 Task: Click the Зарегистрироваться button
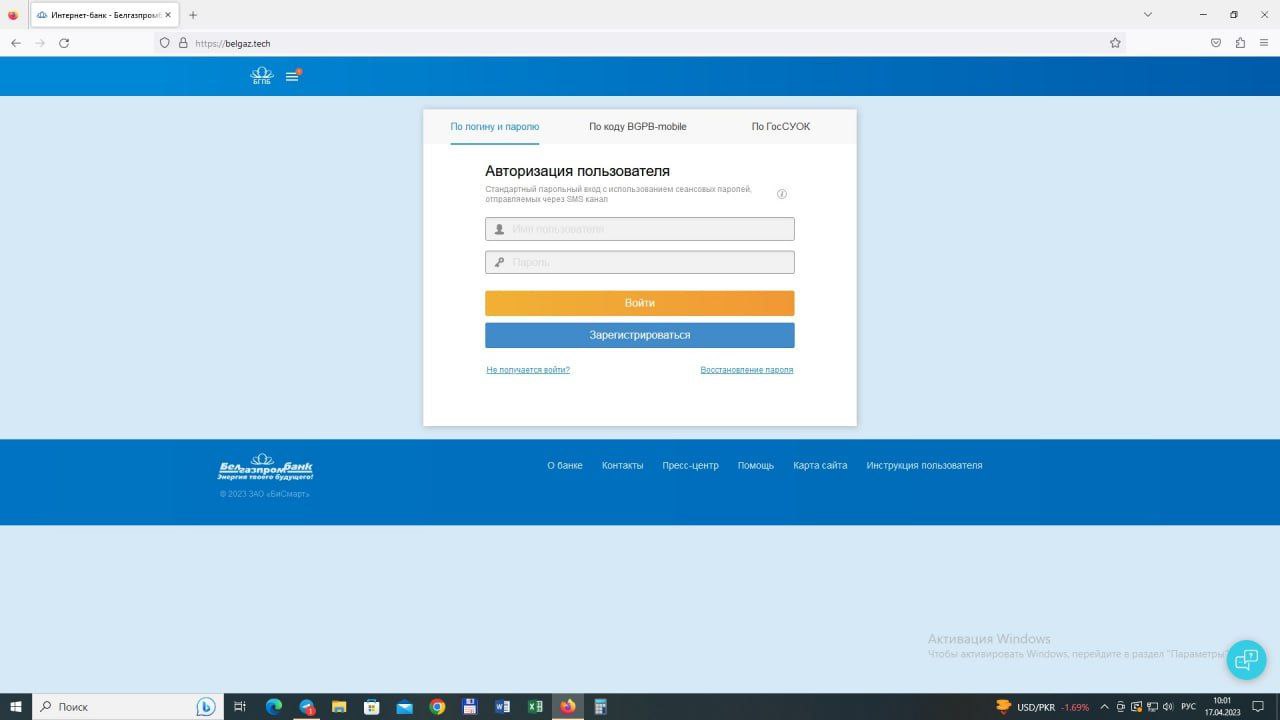(639, 335)
